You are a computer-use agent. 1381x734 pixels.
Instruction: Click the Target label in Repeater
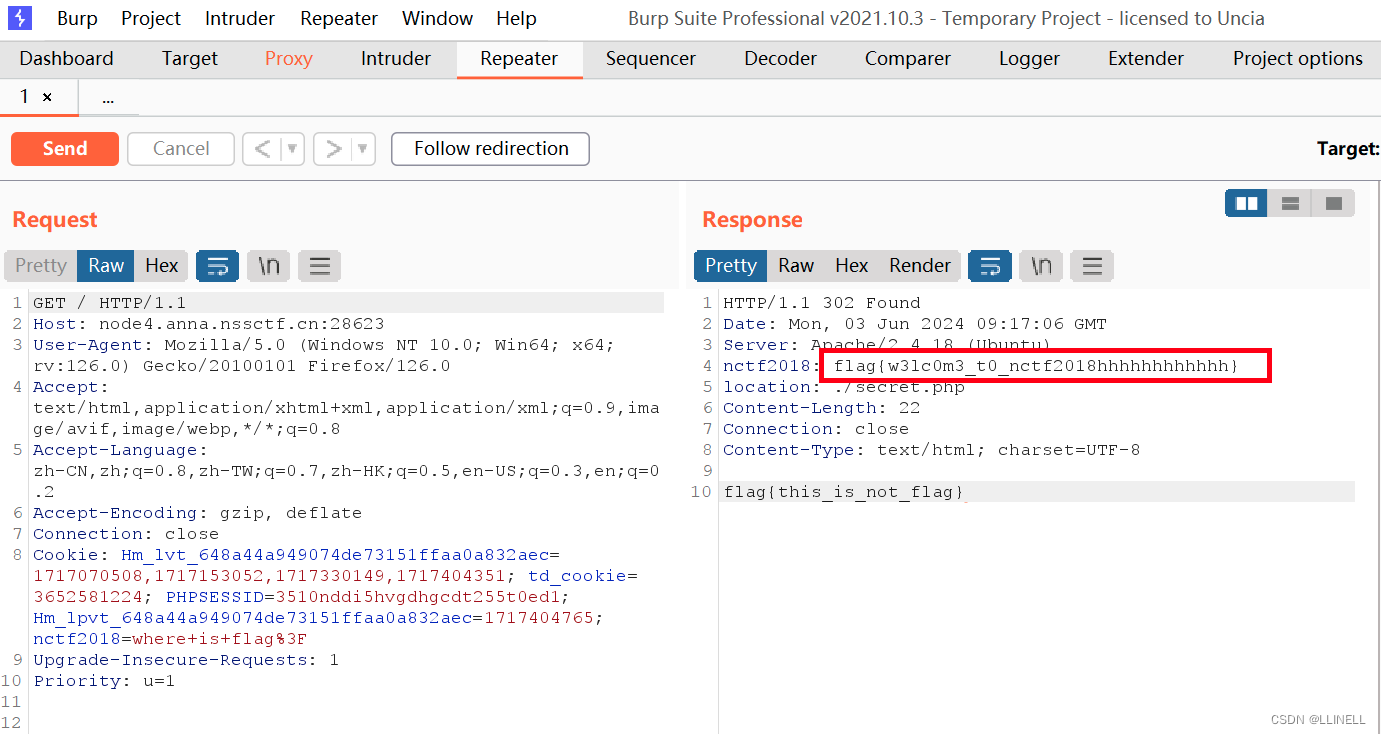pyautogui.click(x=1348, y=149)
